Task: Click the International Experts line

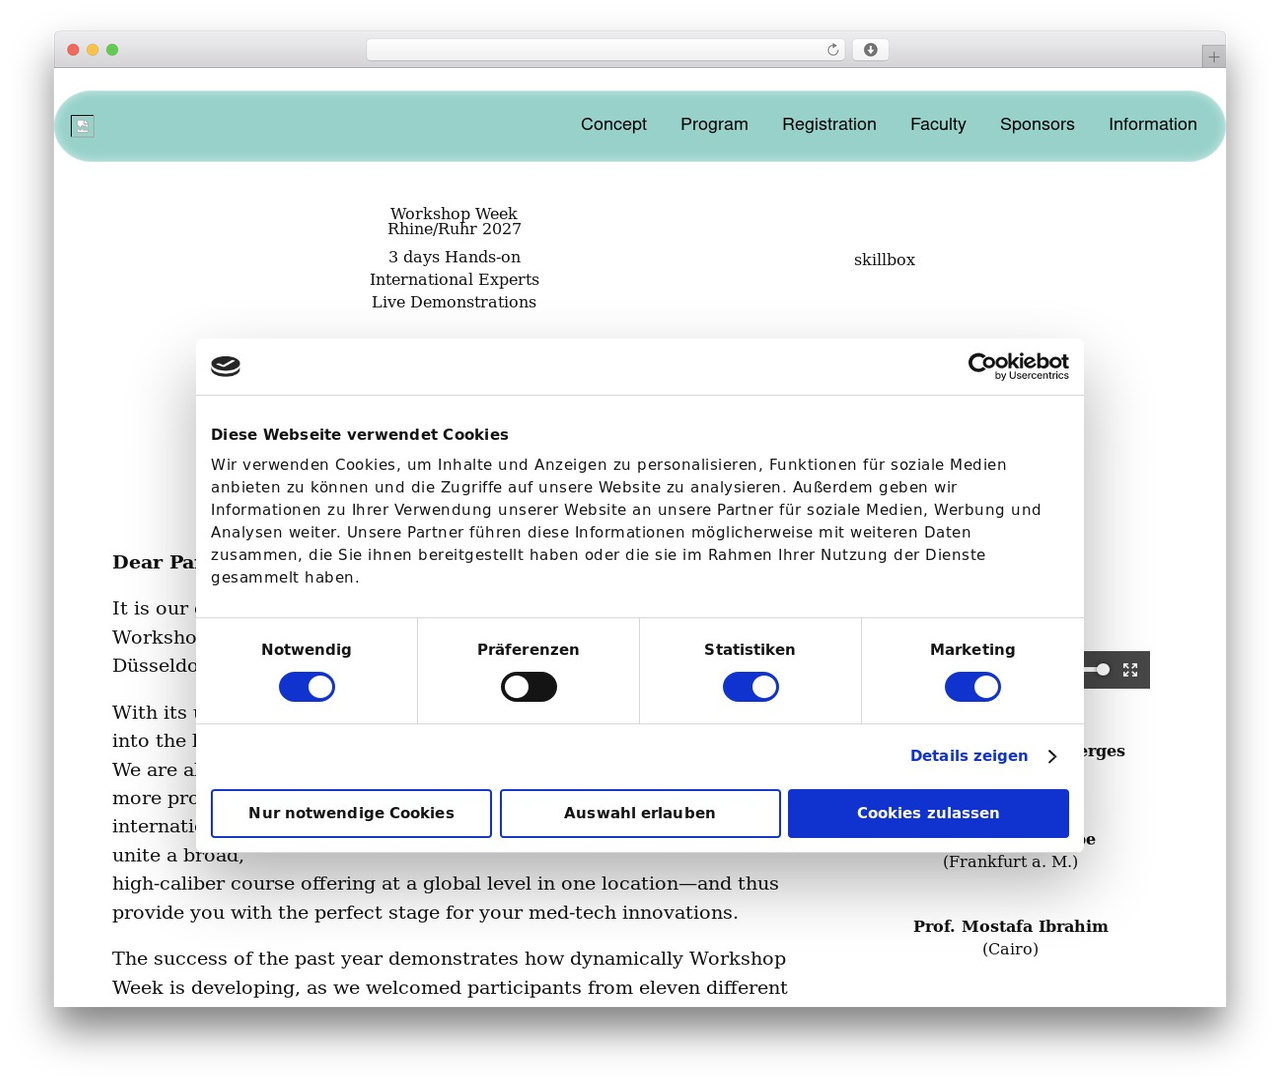Action: [x=454, y=280]
